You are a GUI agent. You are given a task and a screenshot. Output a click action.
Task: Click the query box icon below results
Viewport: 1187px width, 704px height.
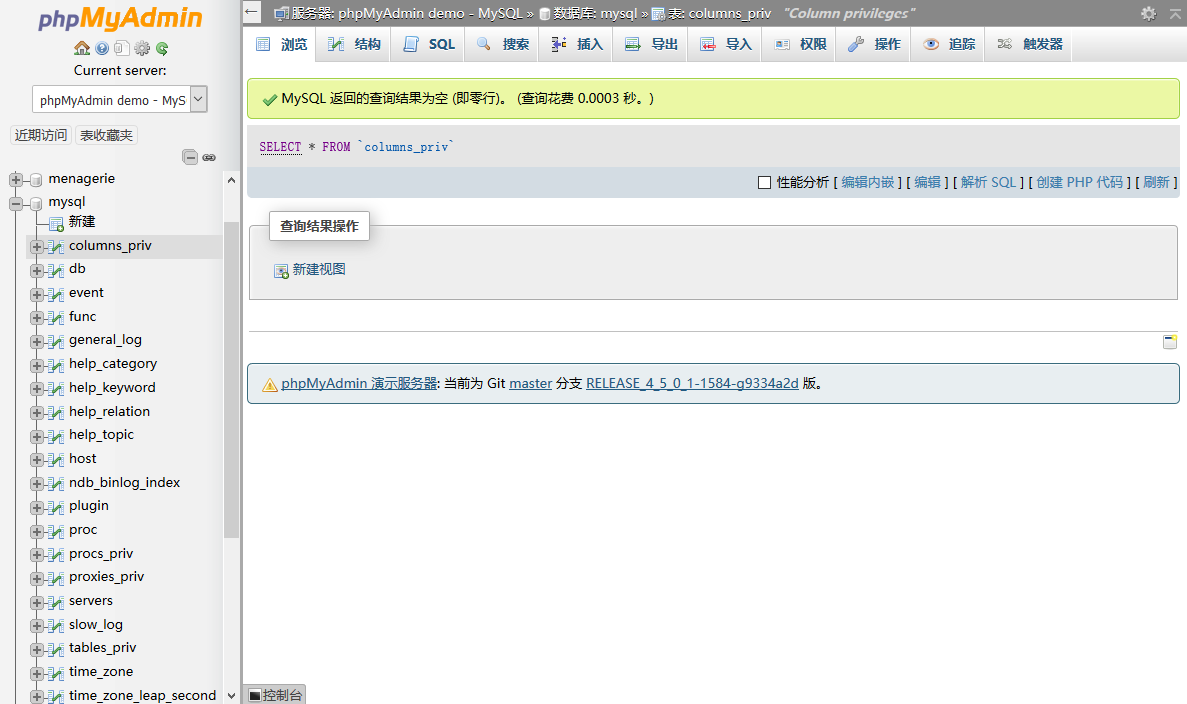point(1169,342)
